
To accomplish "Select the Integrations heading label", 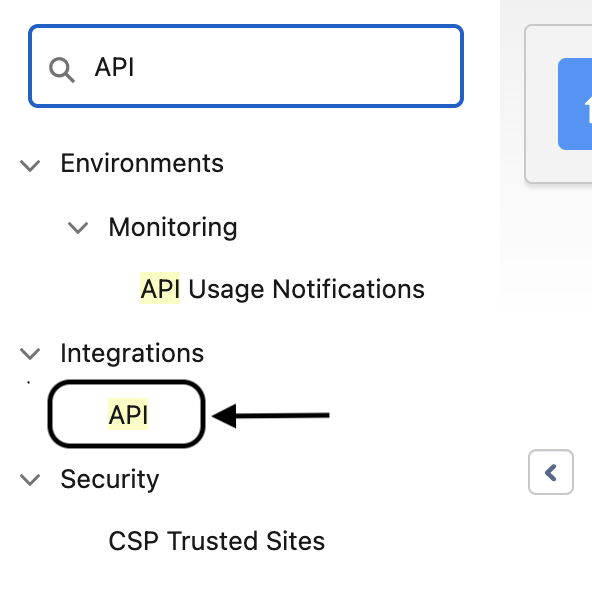I will (x=132, y=353).
